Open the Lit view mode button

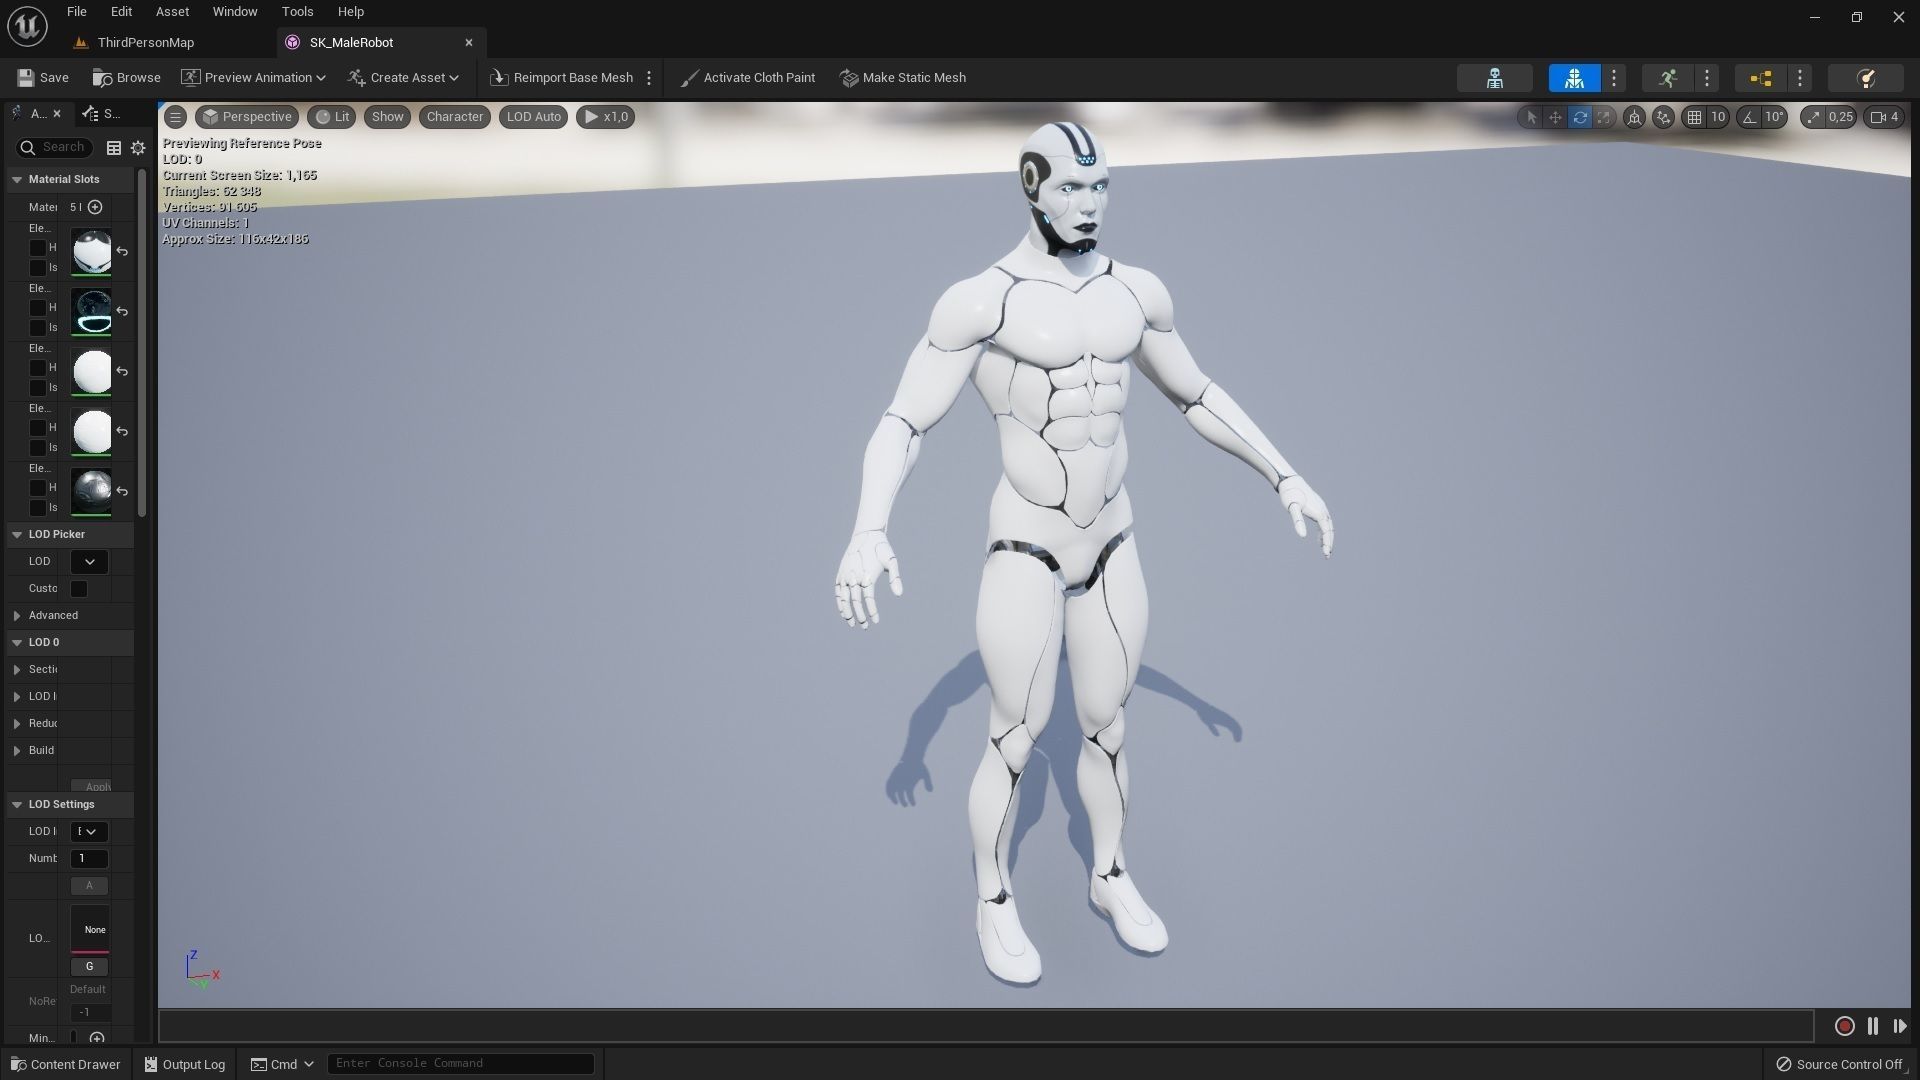332,117
